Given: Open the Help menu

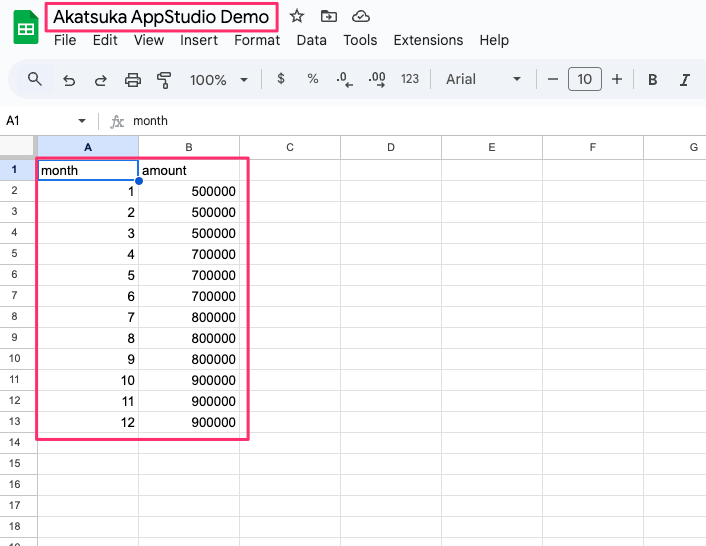Looking at the screenshot, I should pyautogui.click(x=494, y=40).
